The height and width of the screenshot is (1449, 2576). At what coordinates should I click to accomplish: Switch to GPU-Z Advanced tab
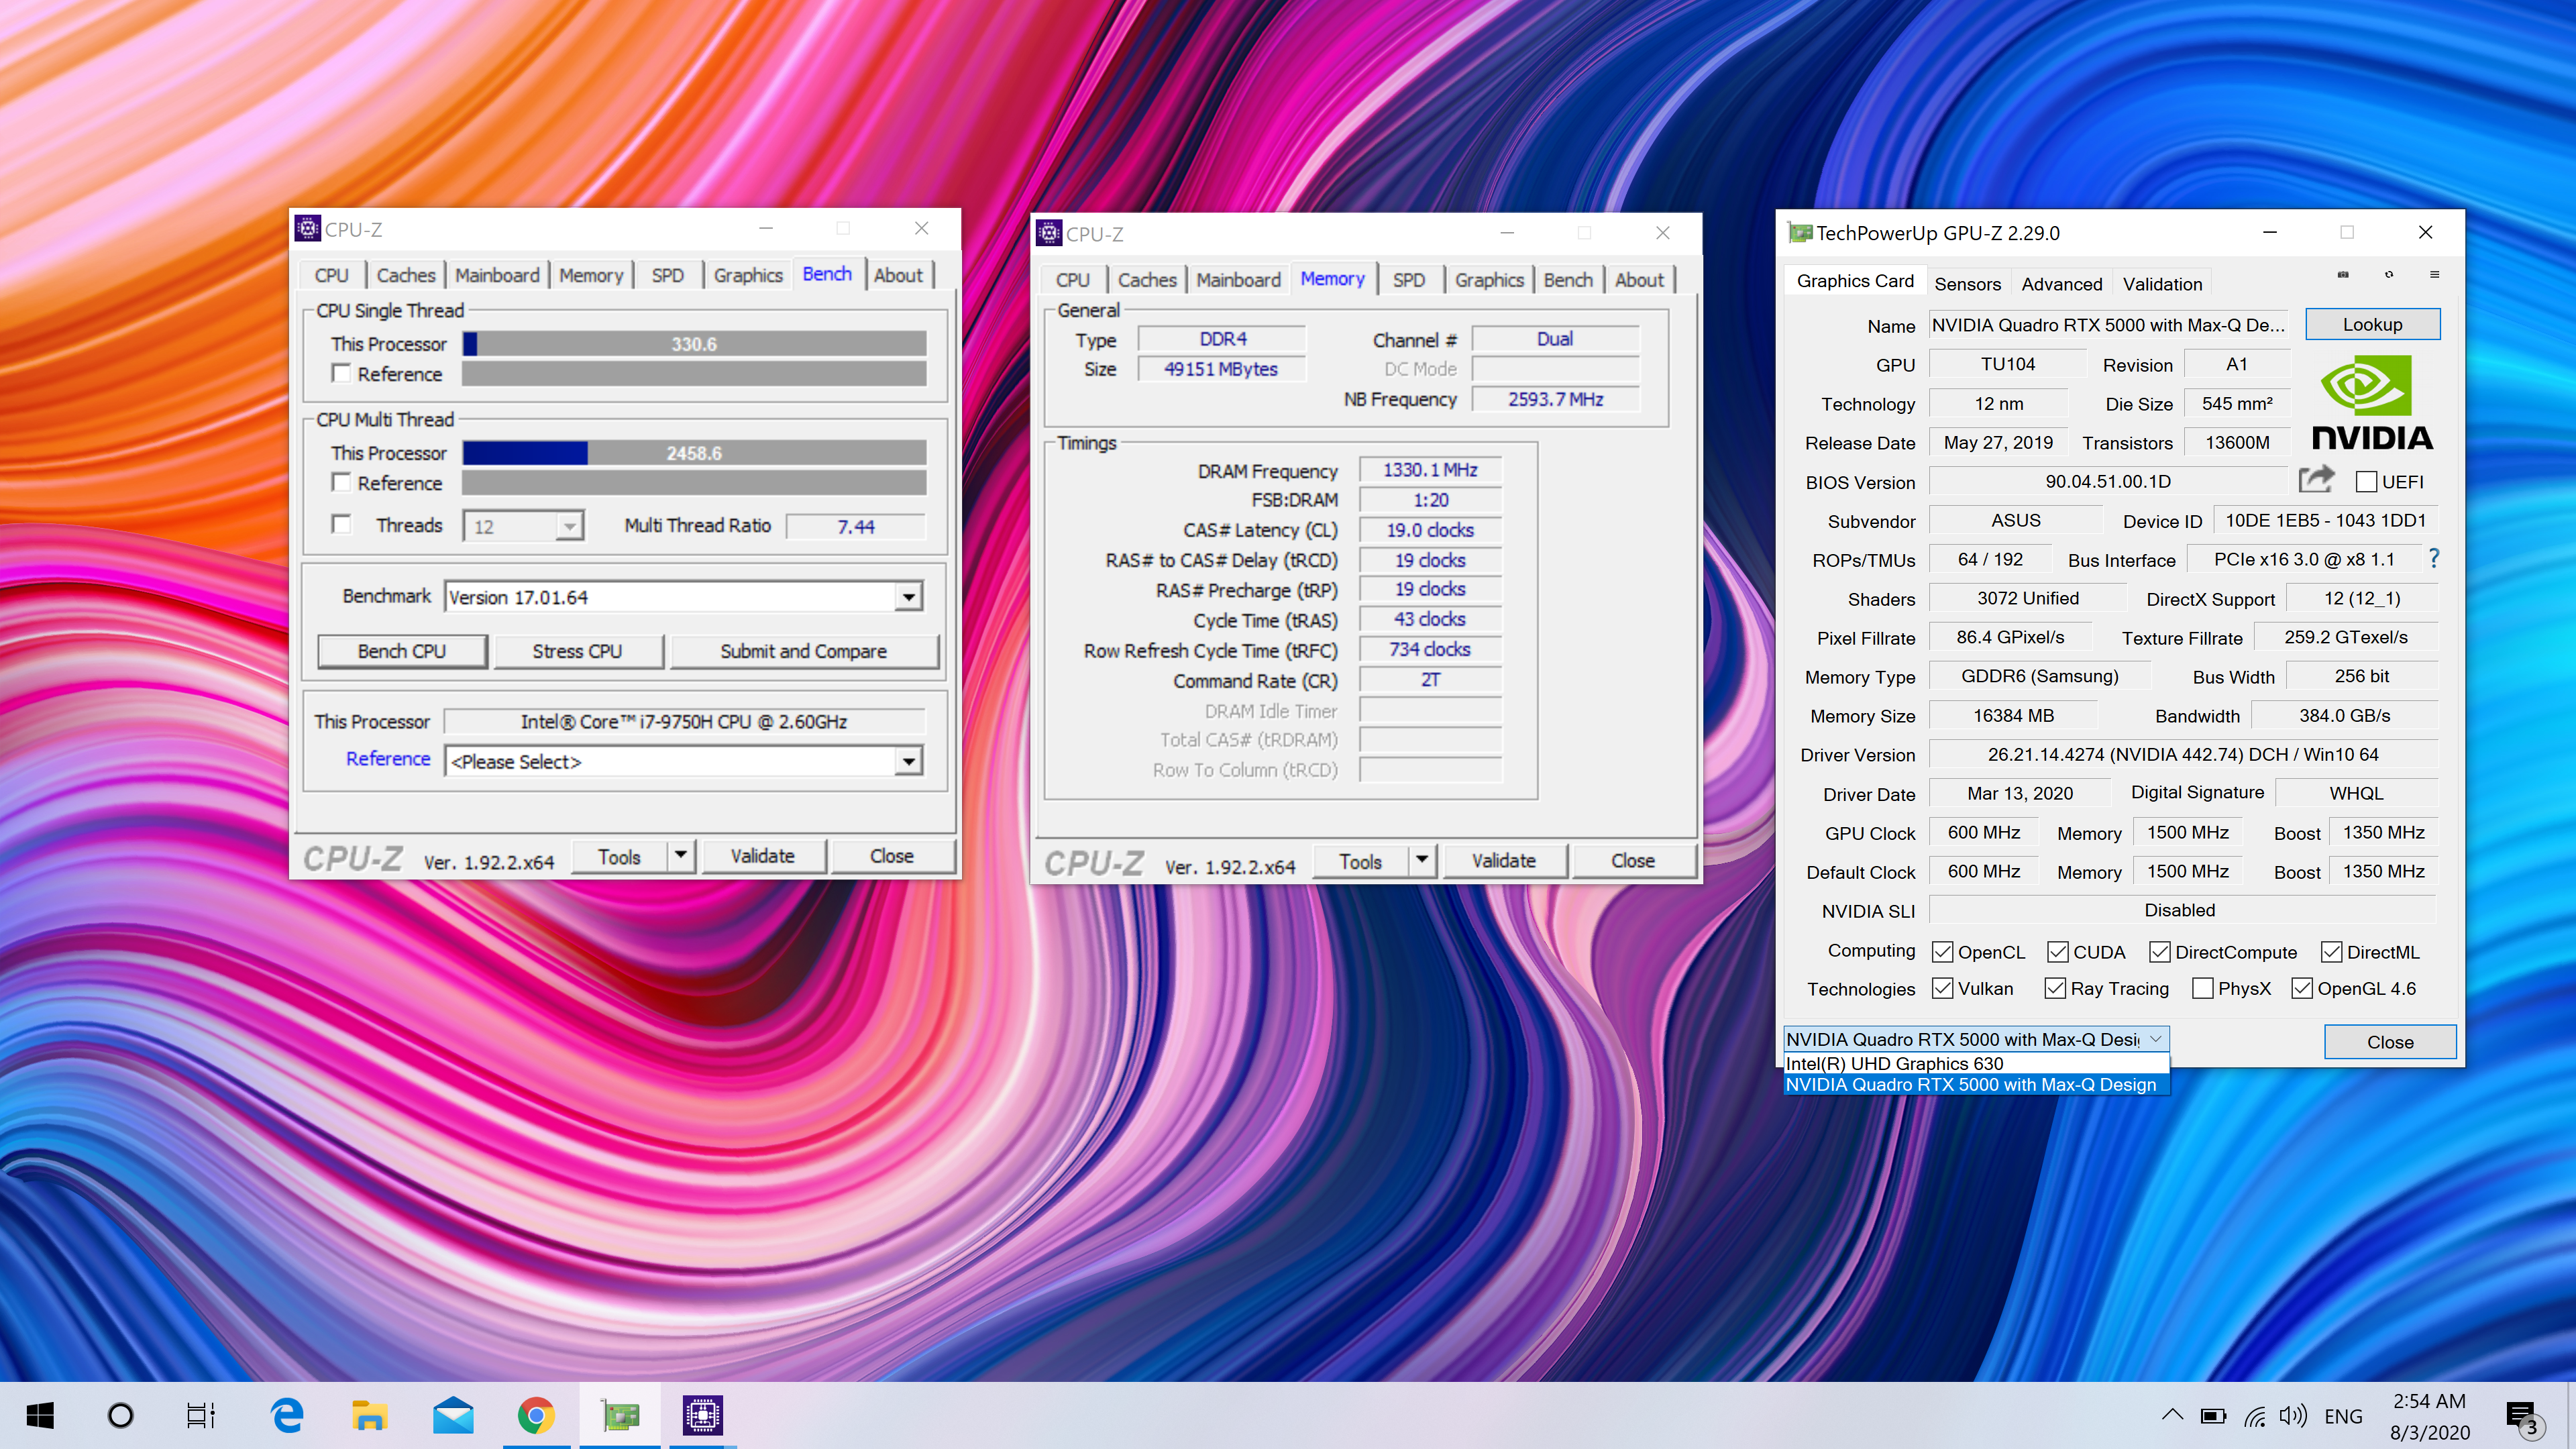(x=2061, y=284)
